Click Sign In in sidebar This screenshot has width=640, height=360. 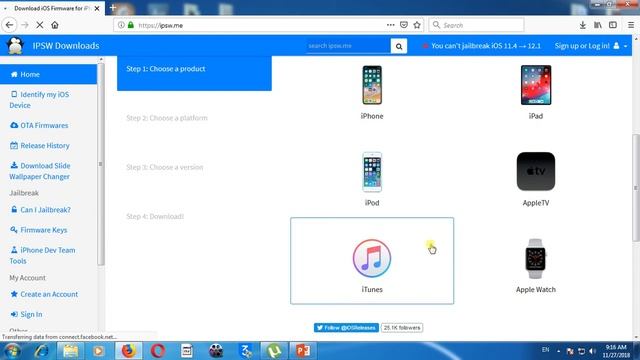[x=26, y=314]
